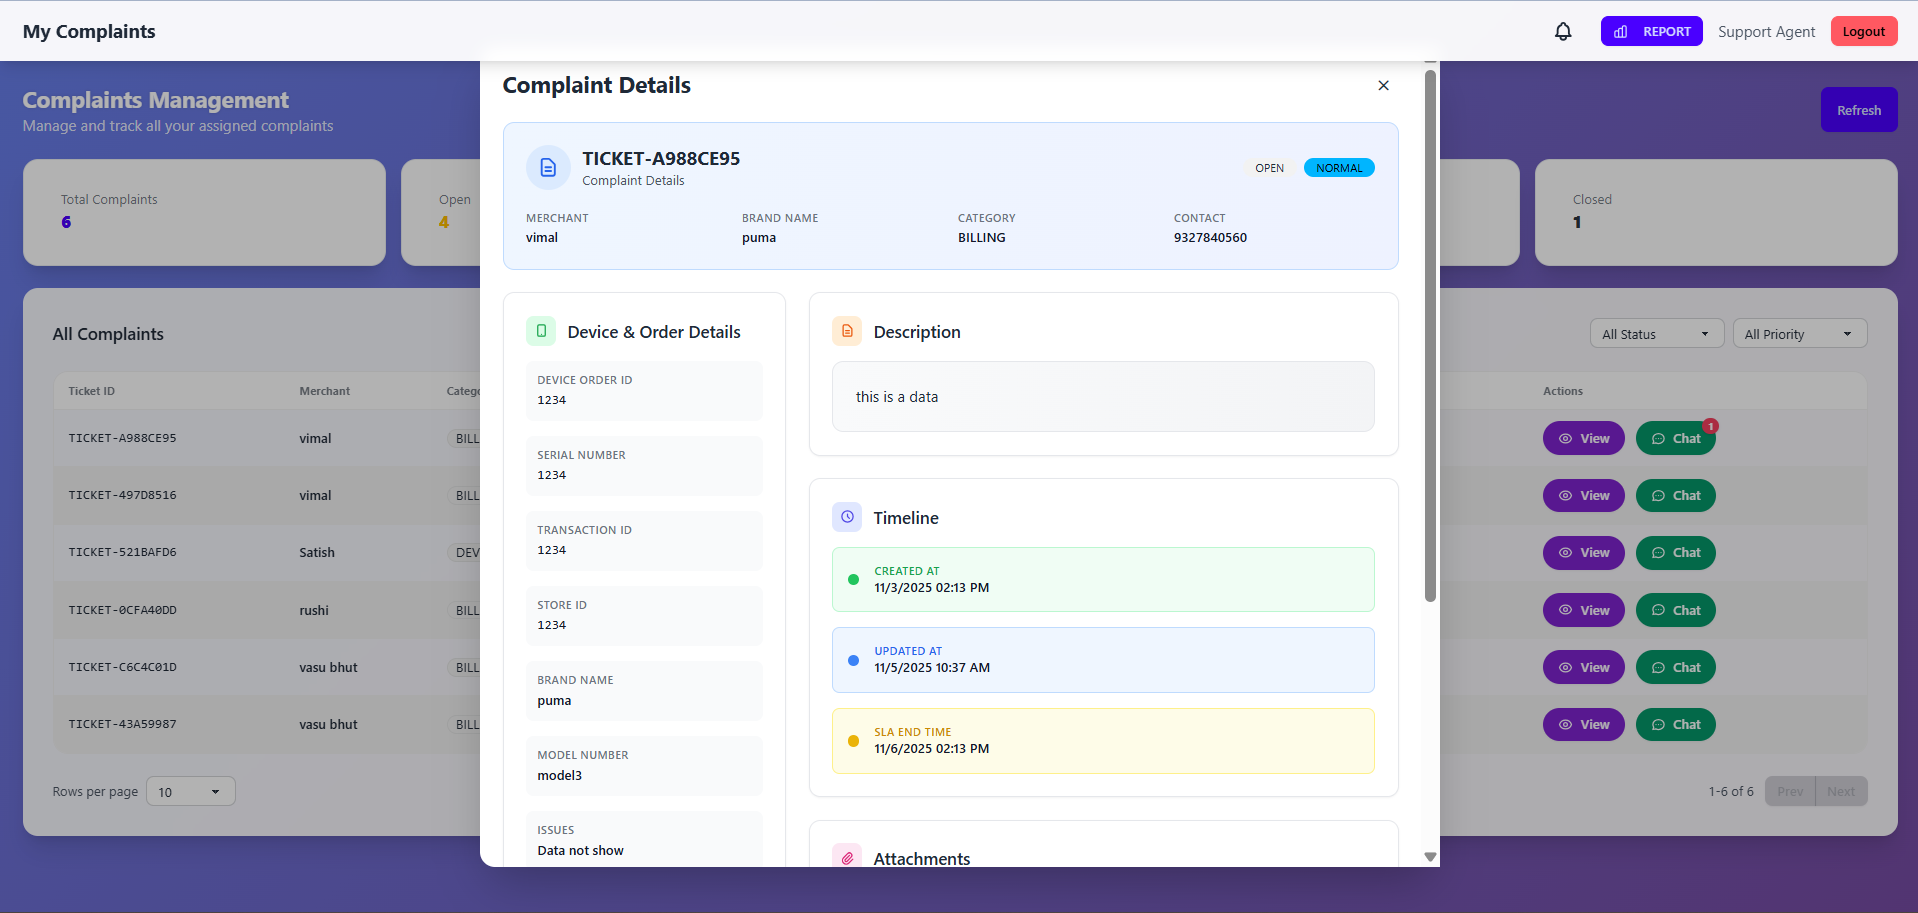The width and height of the screenshot is (1918, 913).
Task: Click the NORMAL priority badge
Action: tap(1338, 168)
